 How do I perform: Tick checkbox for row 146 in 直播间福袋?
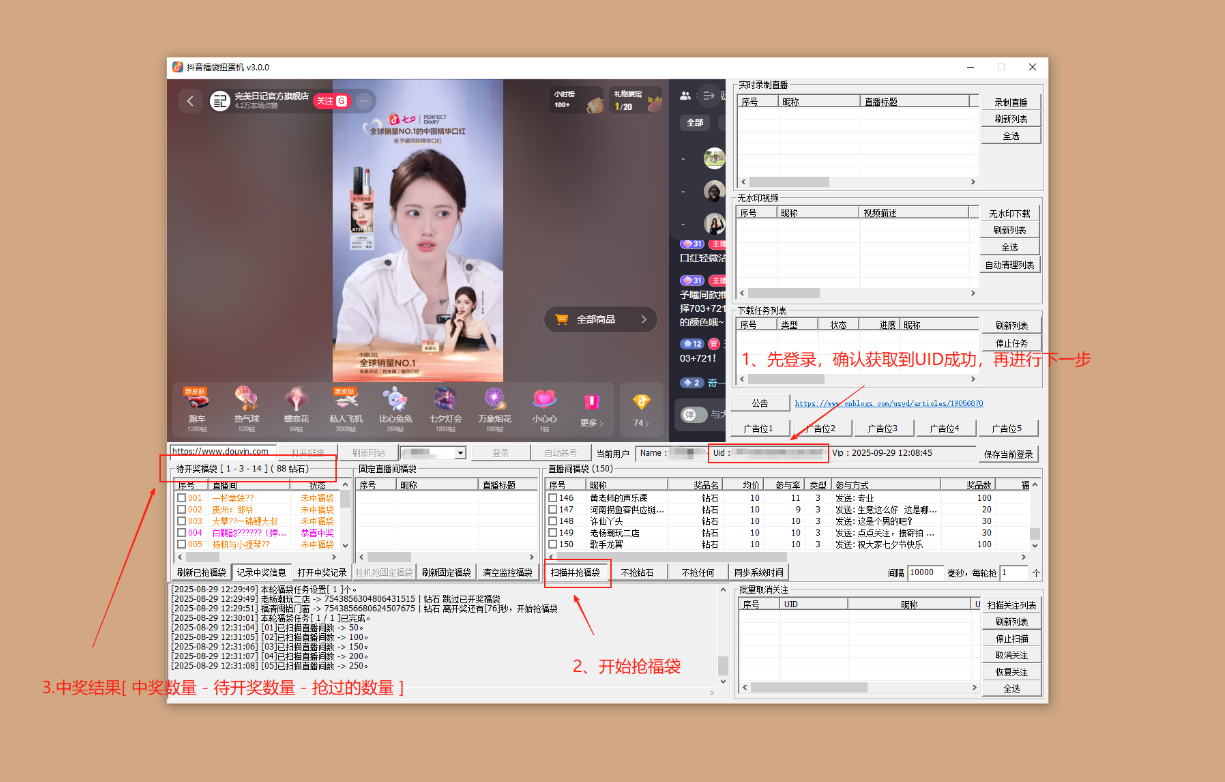552,497
